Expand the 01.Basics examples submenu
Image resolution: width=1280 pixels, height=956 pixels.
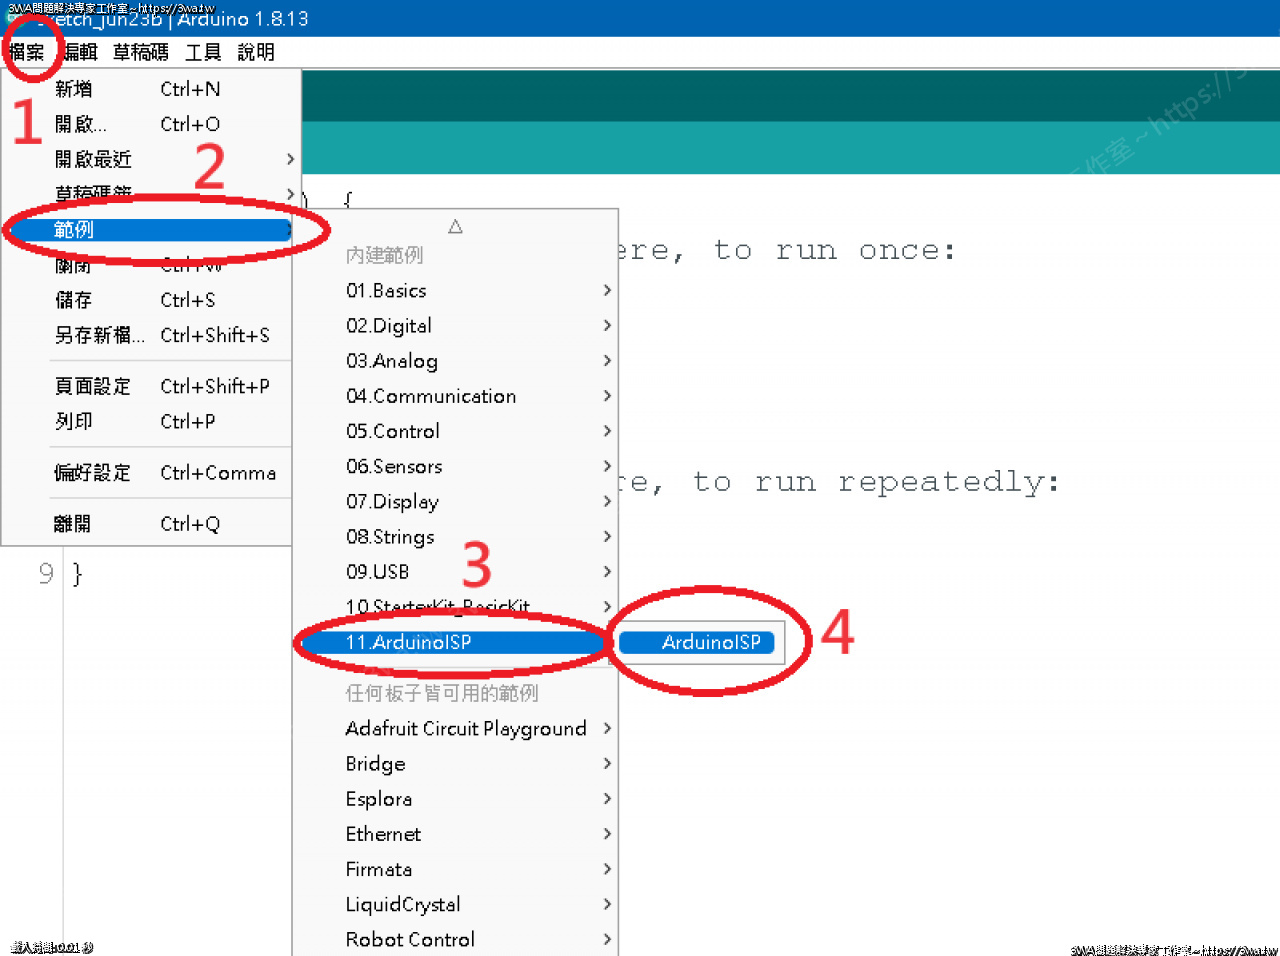[x=386, y=291]
